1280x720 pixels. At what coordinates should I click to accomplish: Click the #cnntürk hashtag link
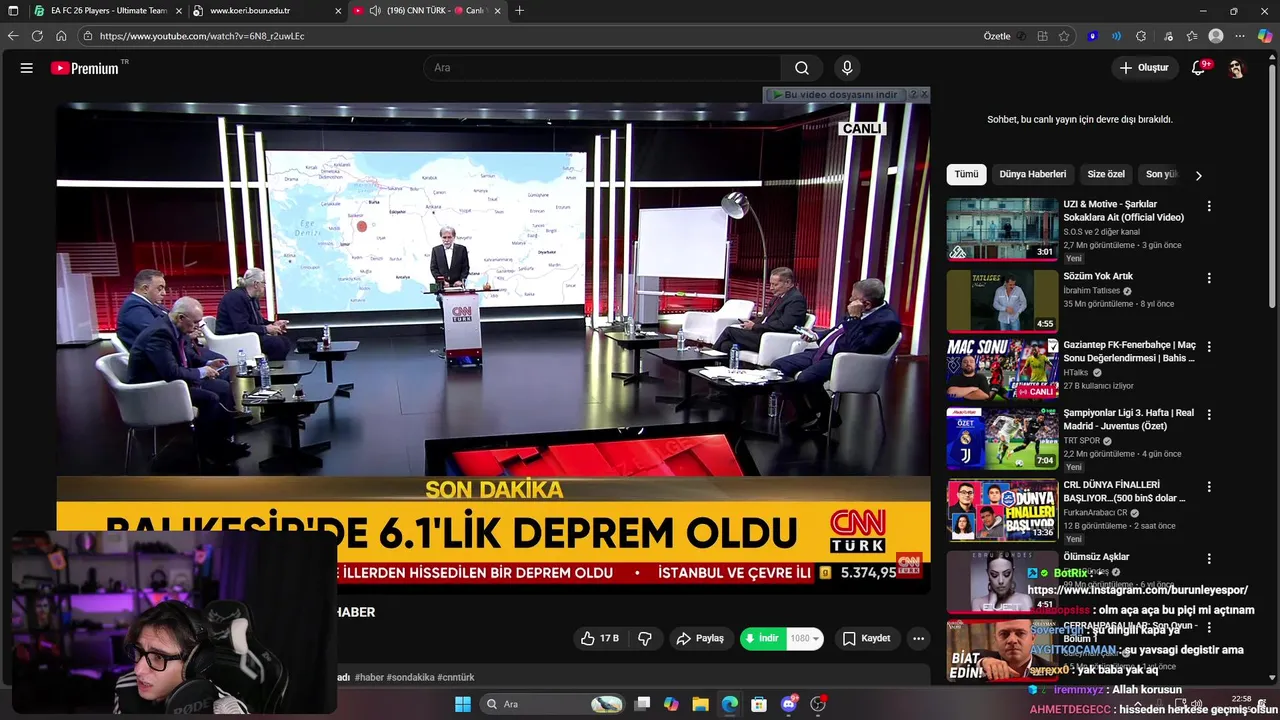[457, 677]
